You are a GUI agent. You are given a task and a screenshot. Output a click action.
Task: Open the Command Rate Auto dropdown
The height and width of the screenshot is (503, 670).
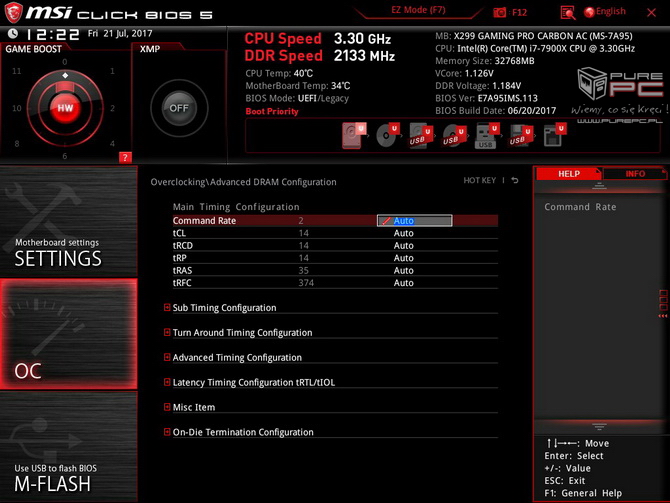tap(414, 221)
